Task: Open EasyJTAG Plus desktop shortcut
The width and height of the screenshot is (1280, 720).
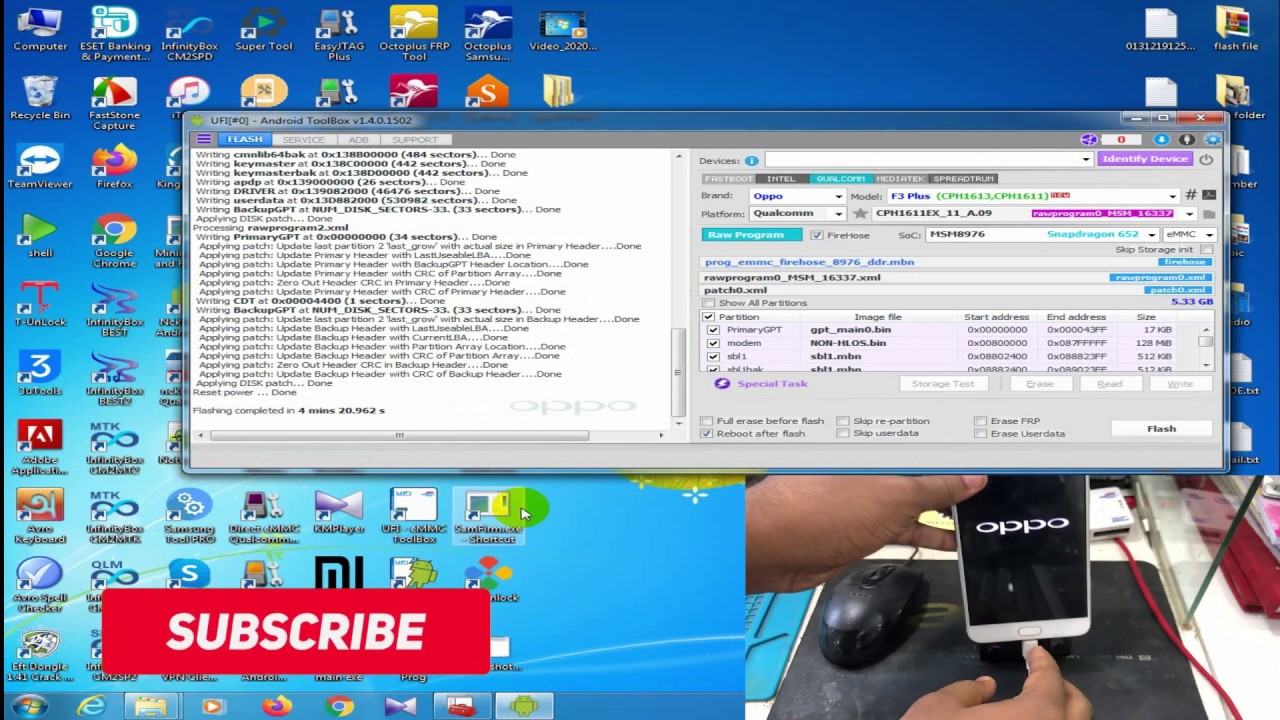Action: [x=338, y=33]
